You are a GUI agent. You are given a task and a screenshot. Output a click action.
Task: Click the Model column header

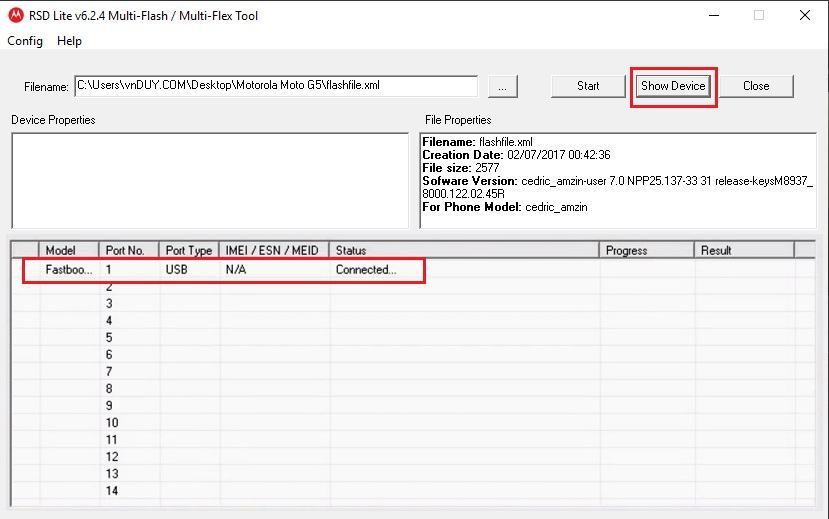click(69, 251)
